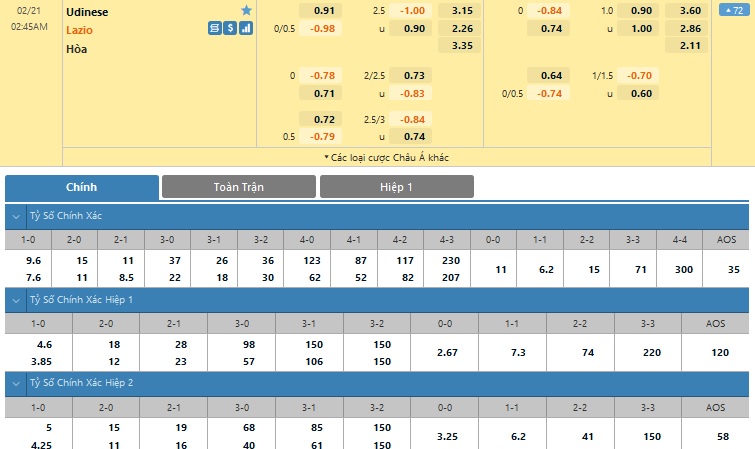The width and height of the screenshot is (755, 449).
Task: Switch to the 'Hiệp 1' tab
Action: pos(396,187)
